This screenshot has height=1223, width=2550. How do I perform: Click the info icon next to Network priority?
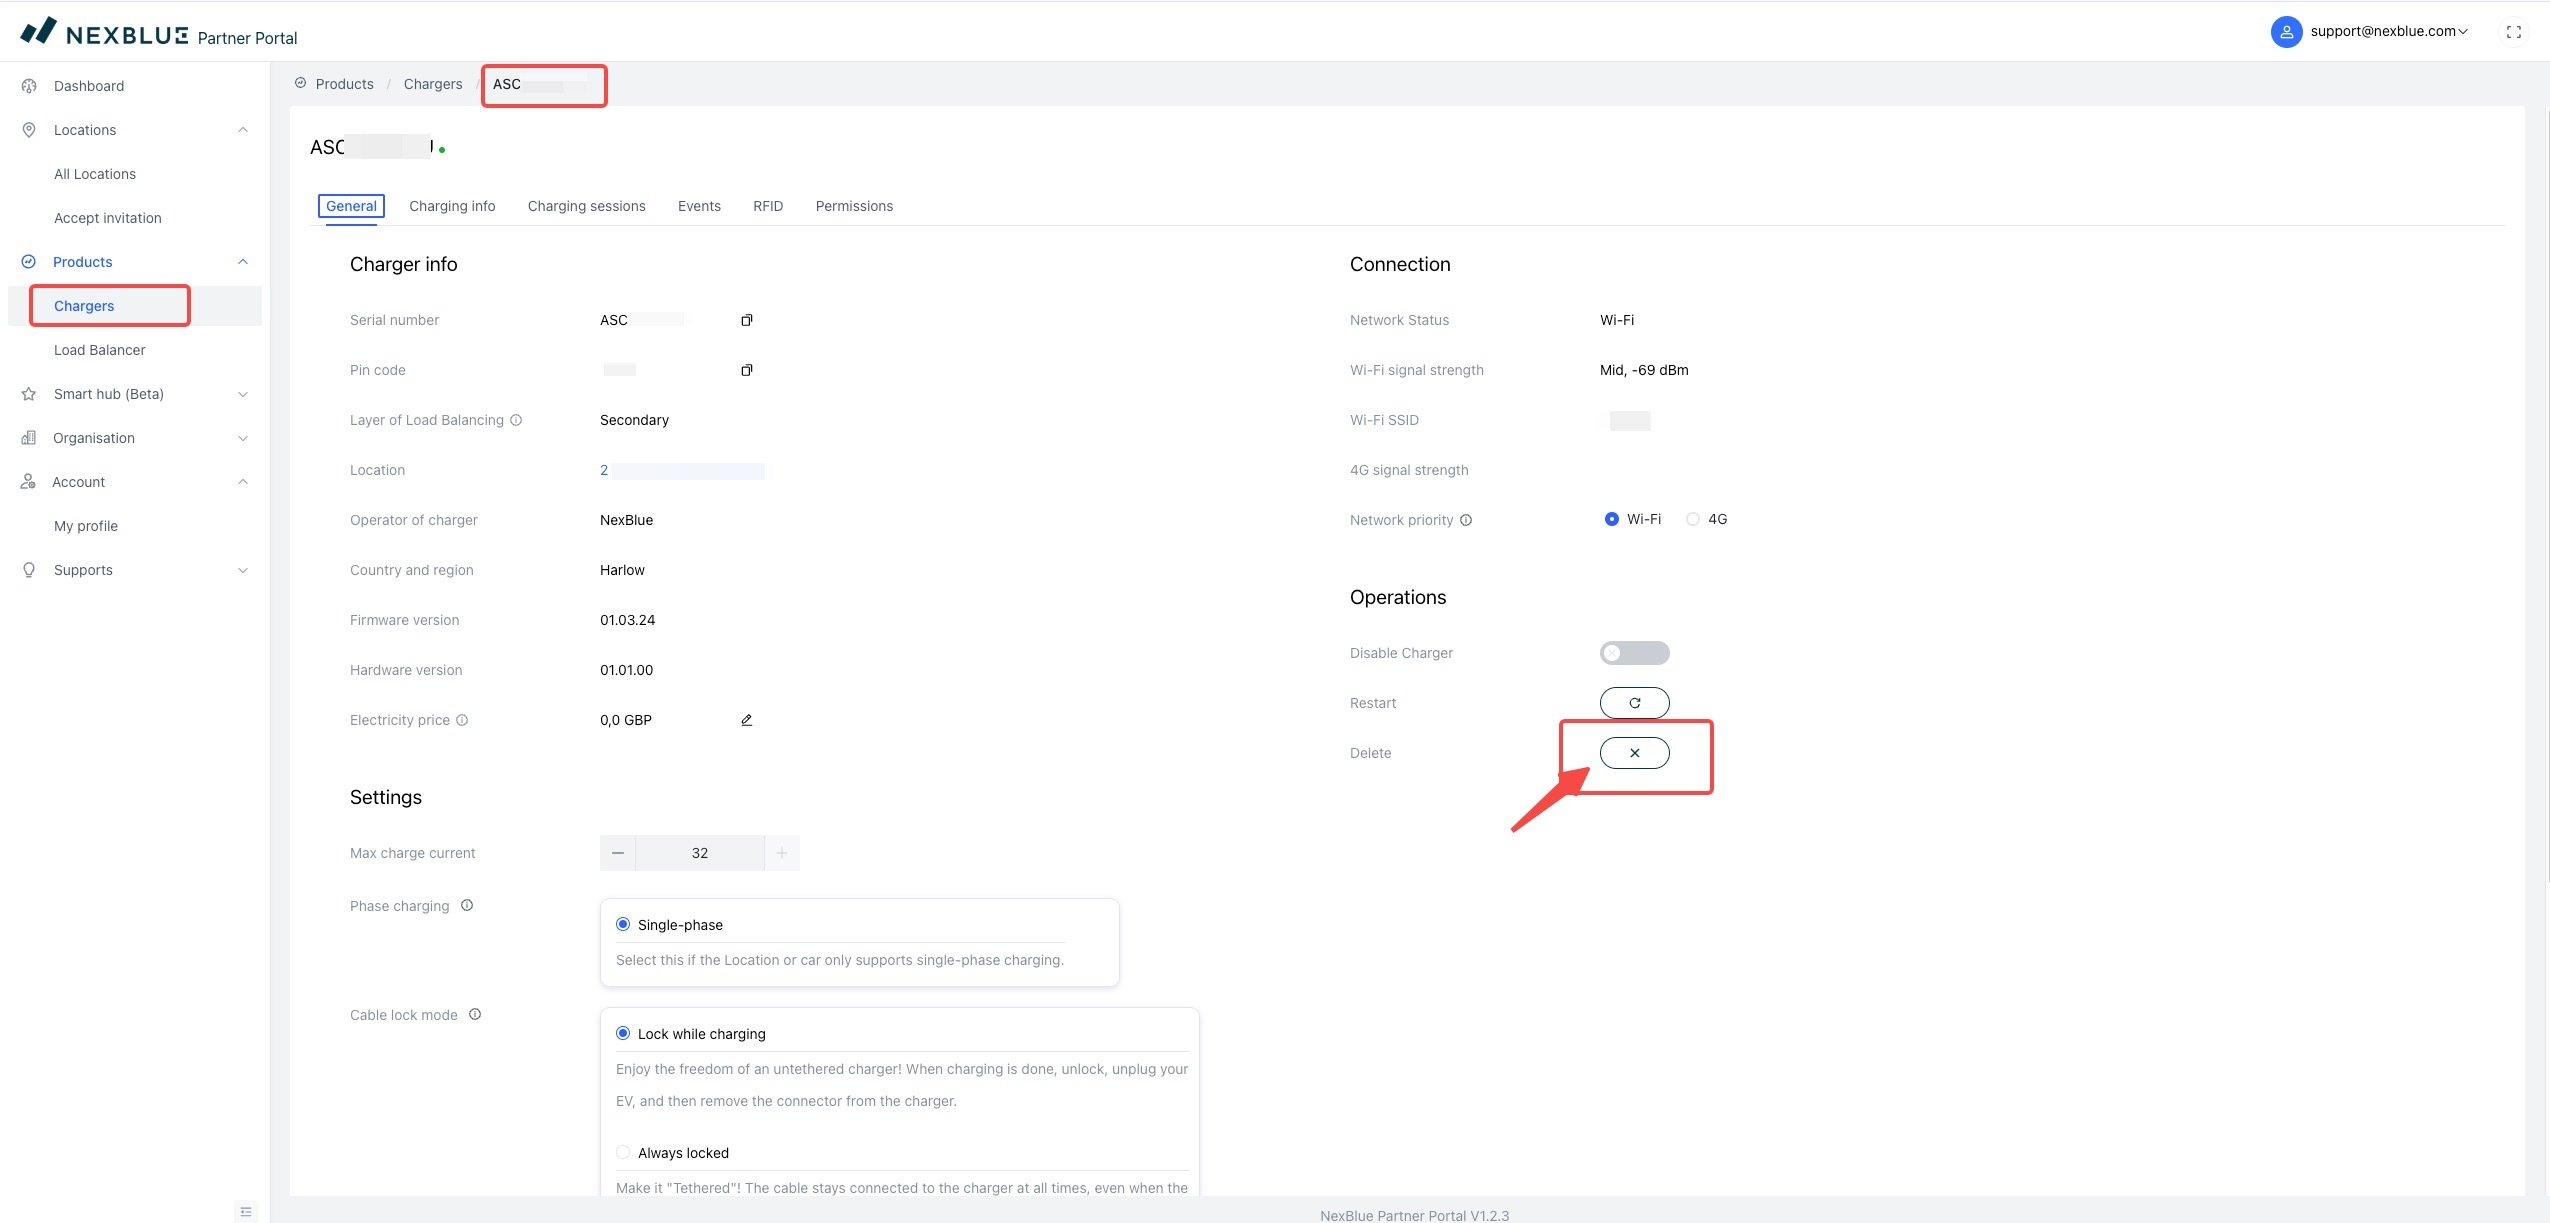click(1466, 520)
